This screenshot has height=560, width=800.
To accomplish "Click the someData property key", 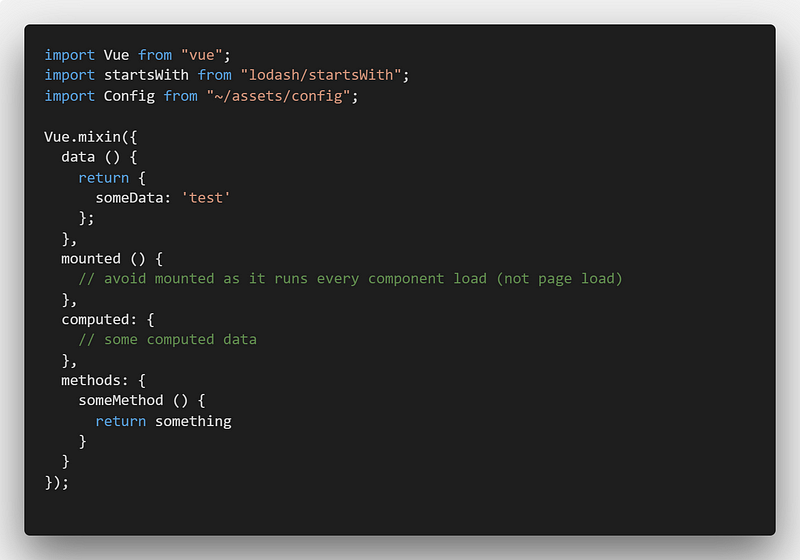I will click(x=129, y=198).
